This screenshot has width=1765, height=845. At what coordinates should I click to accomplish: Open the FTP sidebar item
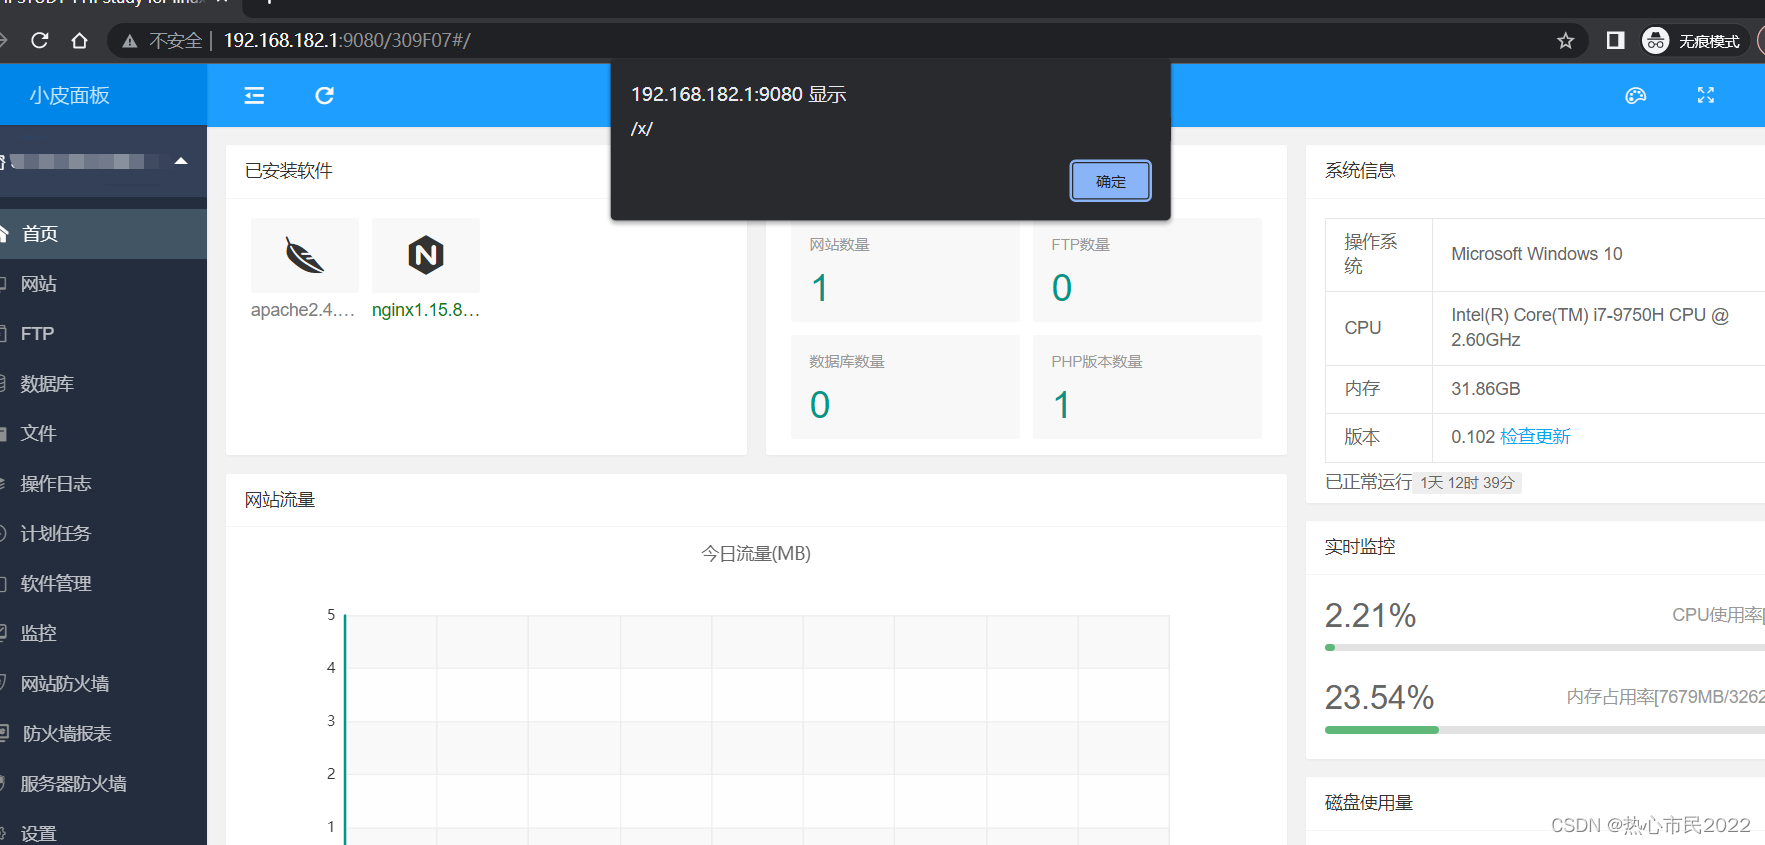click(103, 334)
